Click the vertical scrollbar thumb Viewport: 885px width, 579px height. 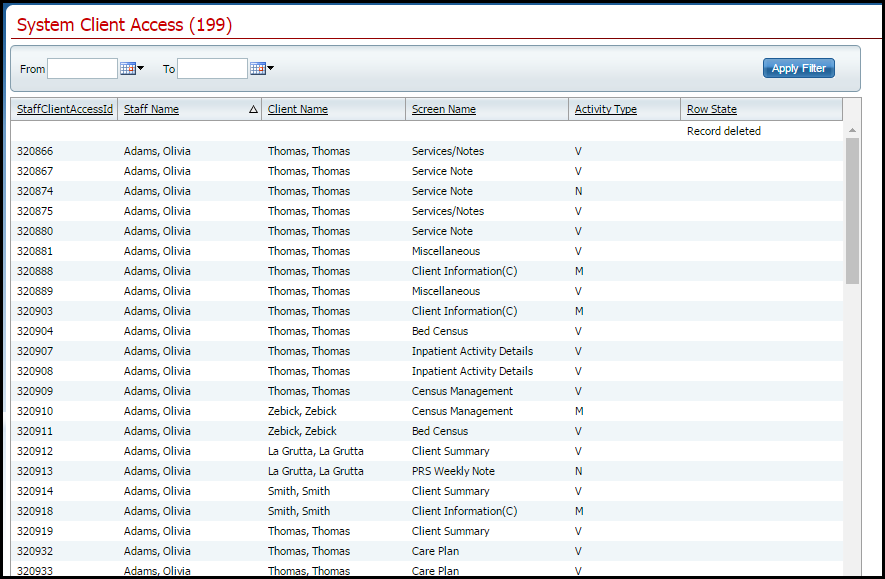852,210
